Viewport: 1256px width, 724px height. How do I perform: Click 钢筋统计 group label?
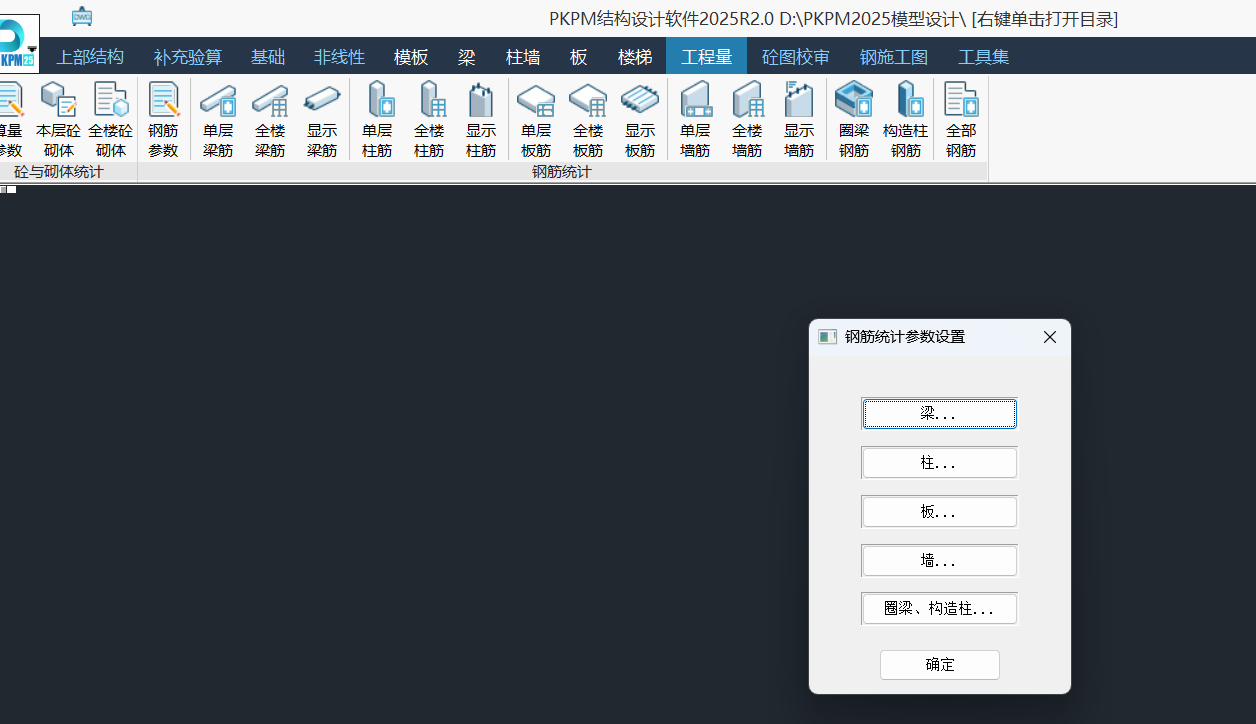click(x=562, y=172)
